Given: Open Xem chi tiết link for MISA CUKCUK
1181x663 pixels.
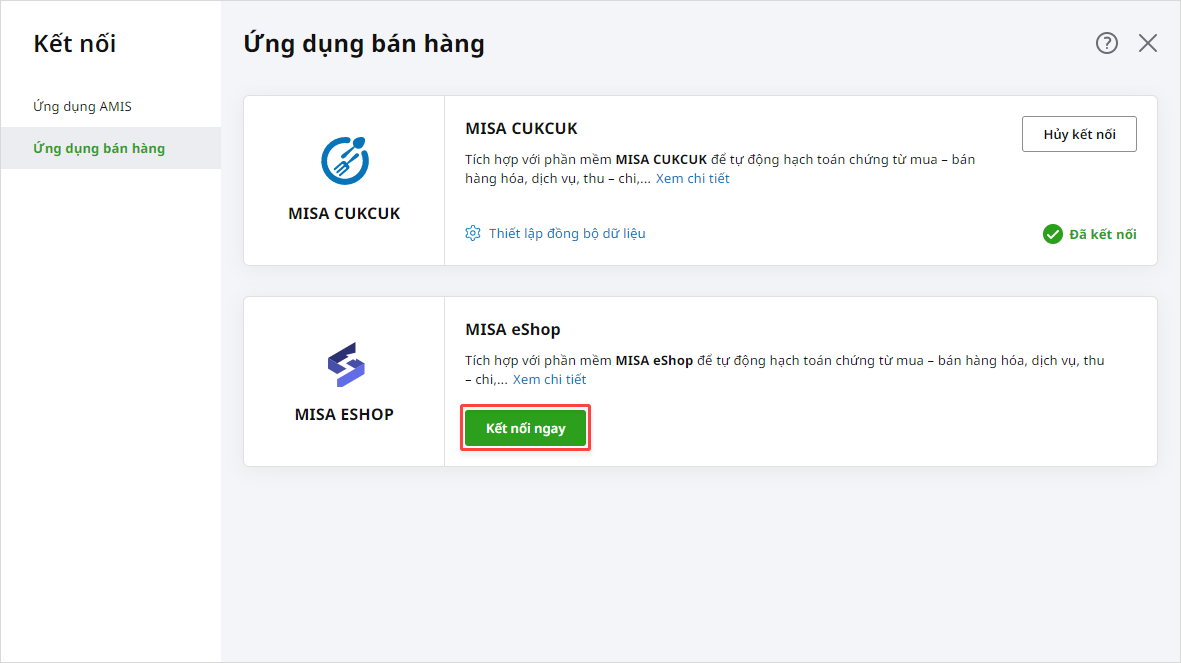Looking at the screenshot, I should [x=692, y=179].
